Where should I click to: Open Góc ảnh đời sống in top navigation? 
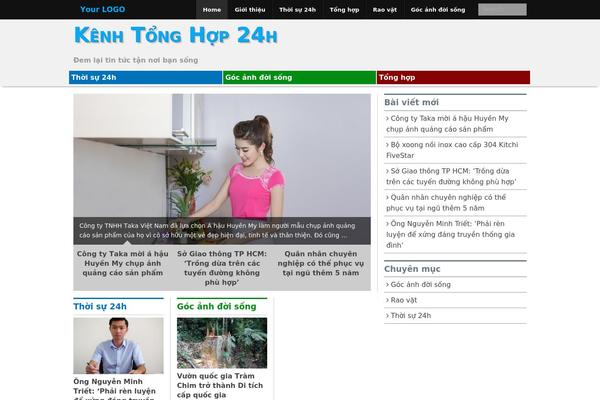click(x=438, y=10)
